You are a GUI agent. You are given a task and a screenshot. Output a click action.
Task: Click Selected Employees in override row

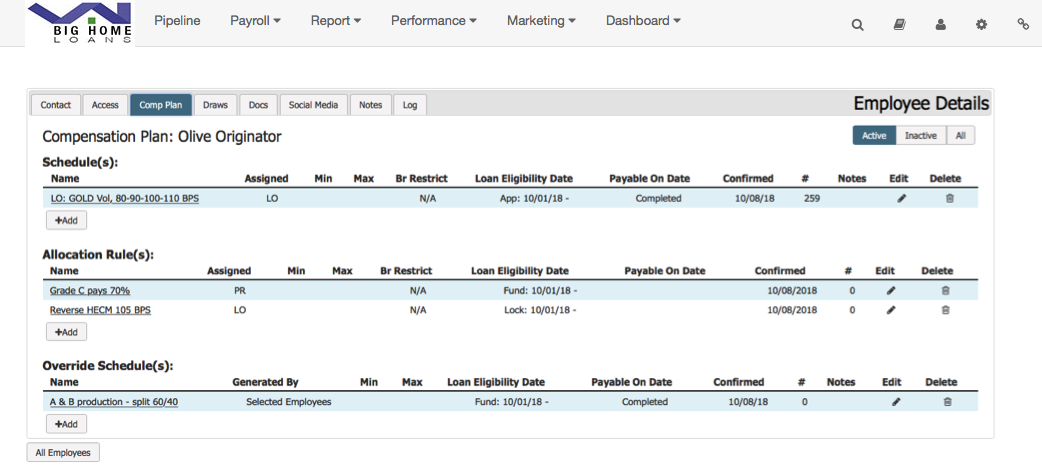point(288,402)
